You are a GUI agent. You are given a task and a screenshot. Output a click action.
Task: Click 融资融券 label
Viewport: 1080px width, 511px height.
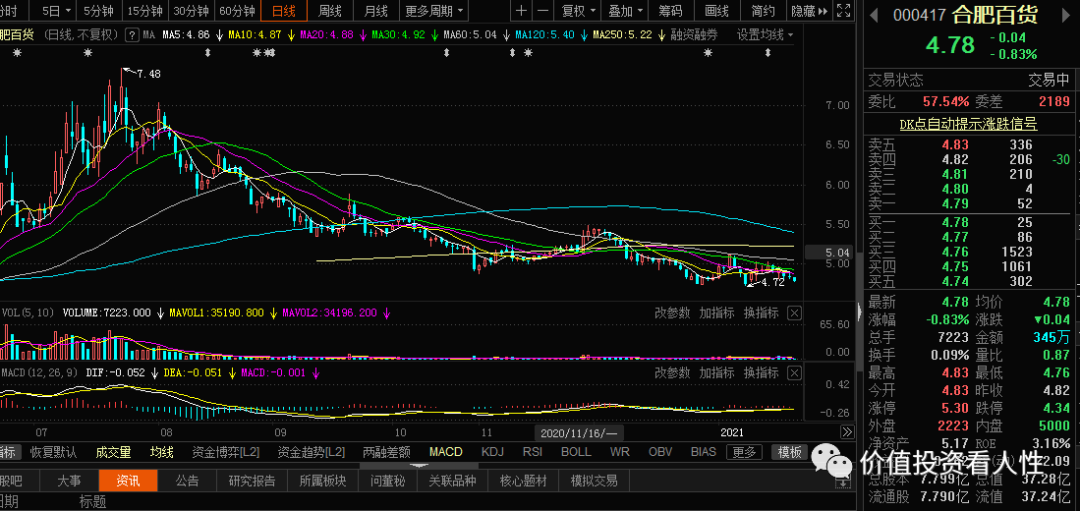pos(694,34)
